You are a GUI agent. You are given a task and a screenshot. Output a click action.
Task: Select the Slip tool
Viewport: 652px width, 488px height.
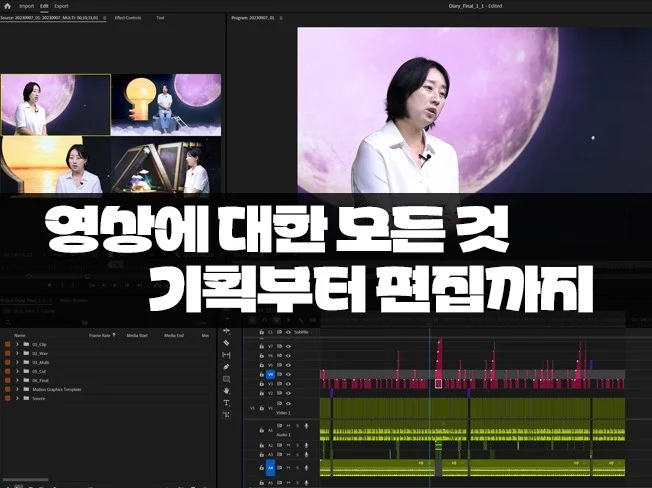point(227,355)
